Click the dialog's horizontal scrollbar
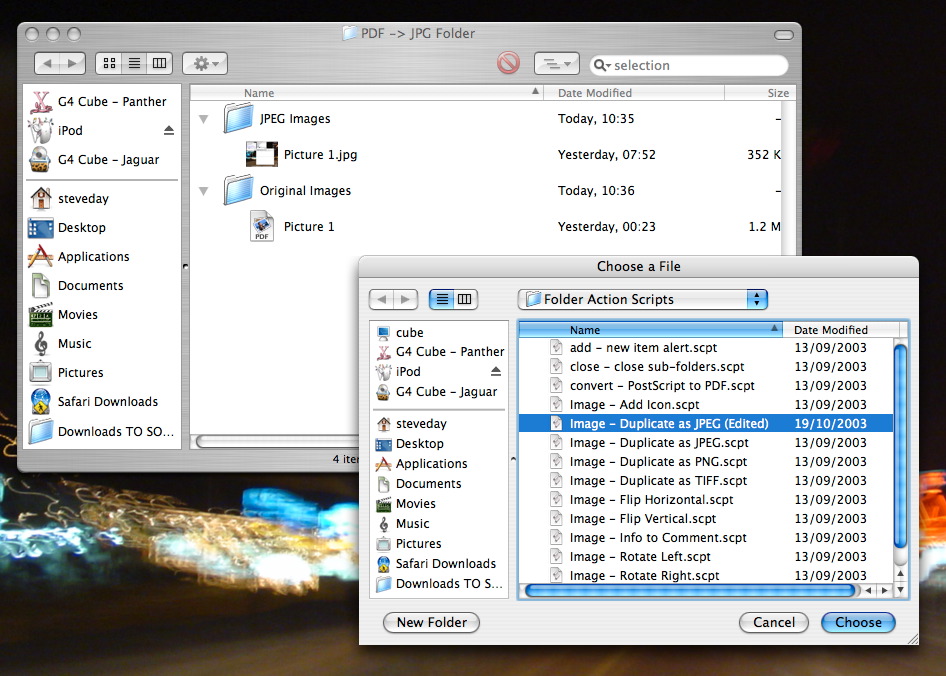946x676 pixels. pos(700,590)
